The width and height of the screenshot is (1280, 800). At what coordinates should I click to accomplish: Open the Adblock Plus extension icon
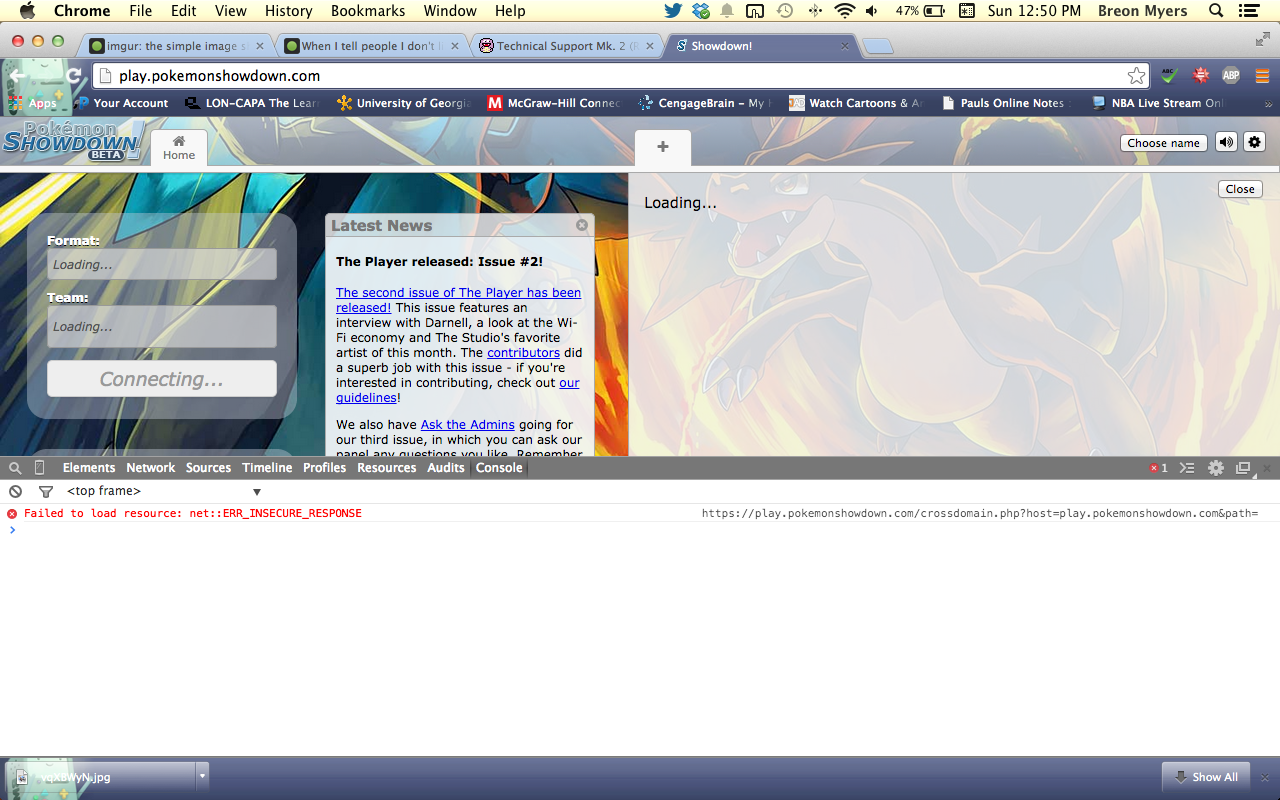[1231, 76]
